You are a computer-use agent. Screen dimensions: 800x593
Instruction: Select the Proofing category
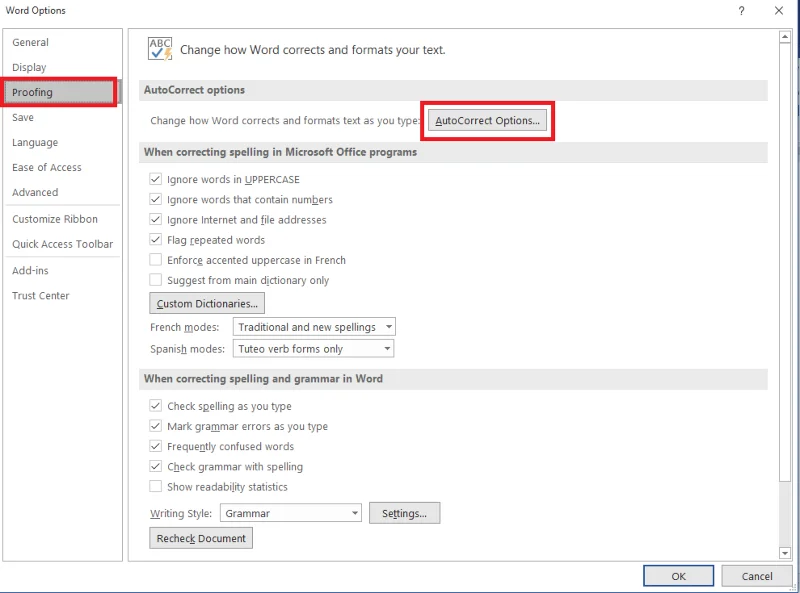(59, 92)
